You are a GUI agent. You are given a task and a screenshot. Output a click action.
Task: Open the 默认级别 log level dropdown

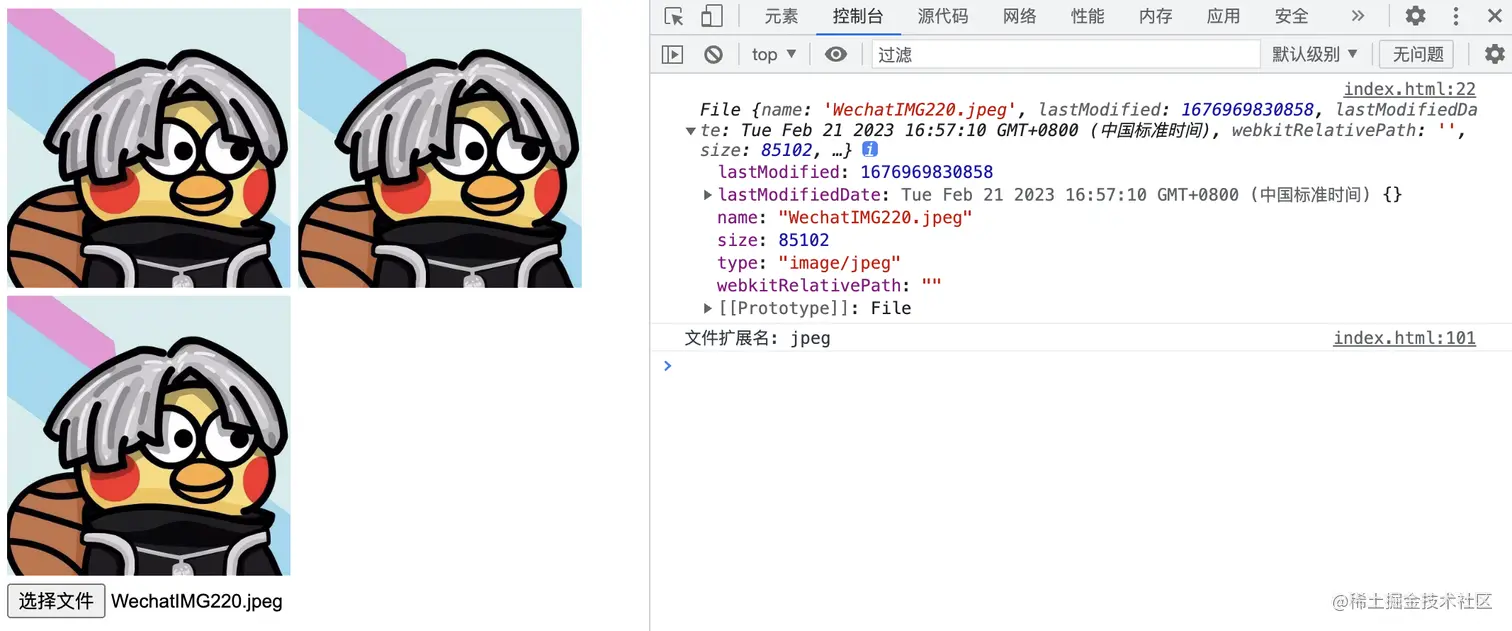pos(1315,54)
